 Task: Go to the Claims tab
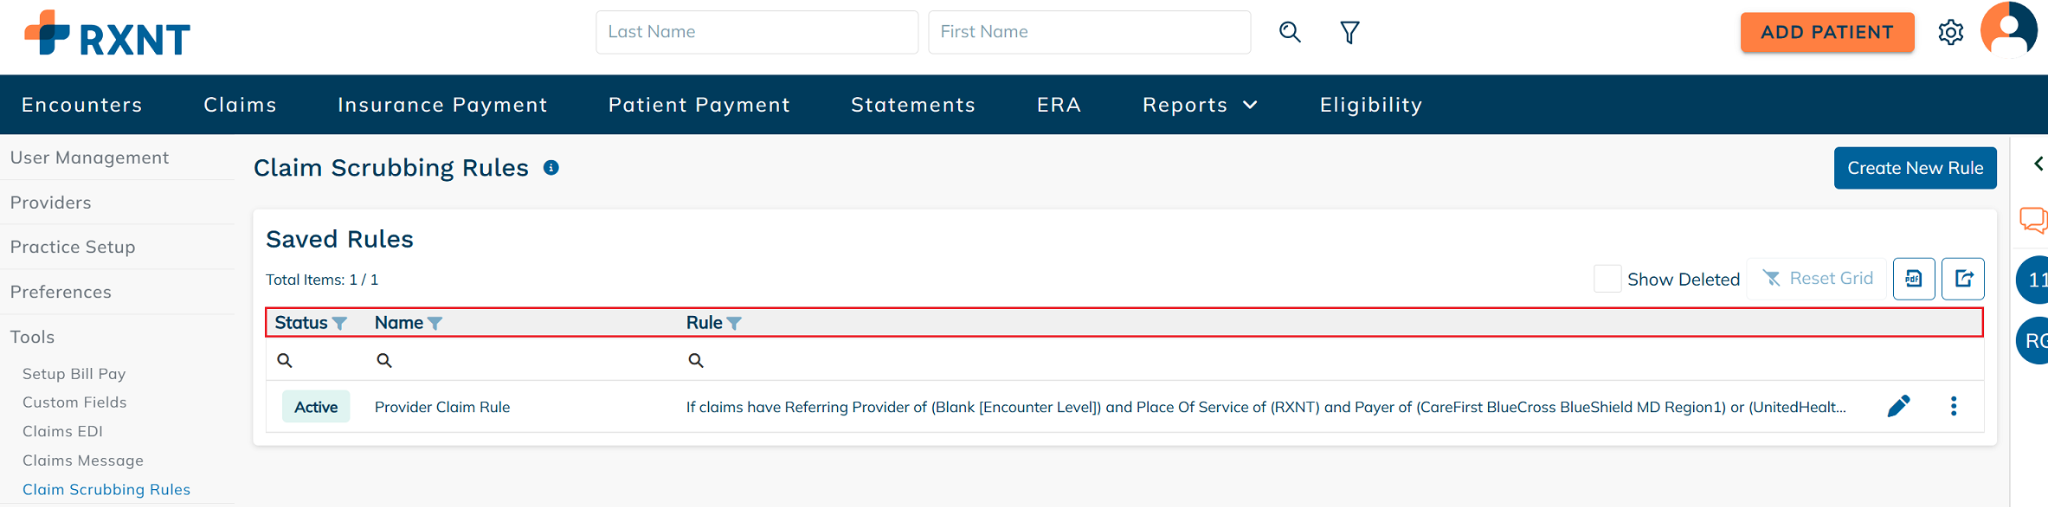(x=240, y=105)
